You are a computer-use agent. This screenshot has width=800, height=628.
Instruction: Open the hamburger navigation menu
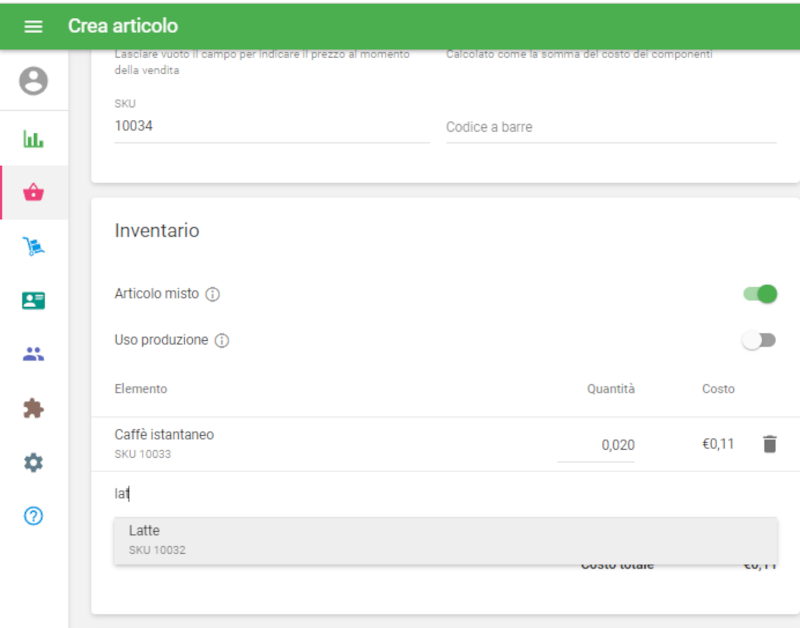click(x=33, y=26)
